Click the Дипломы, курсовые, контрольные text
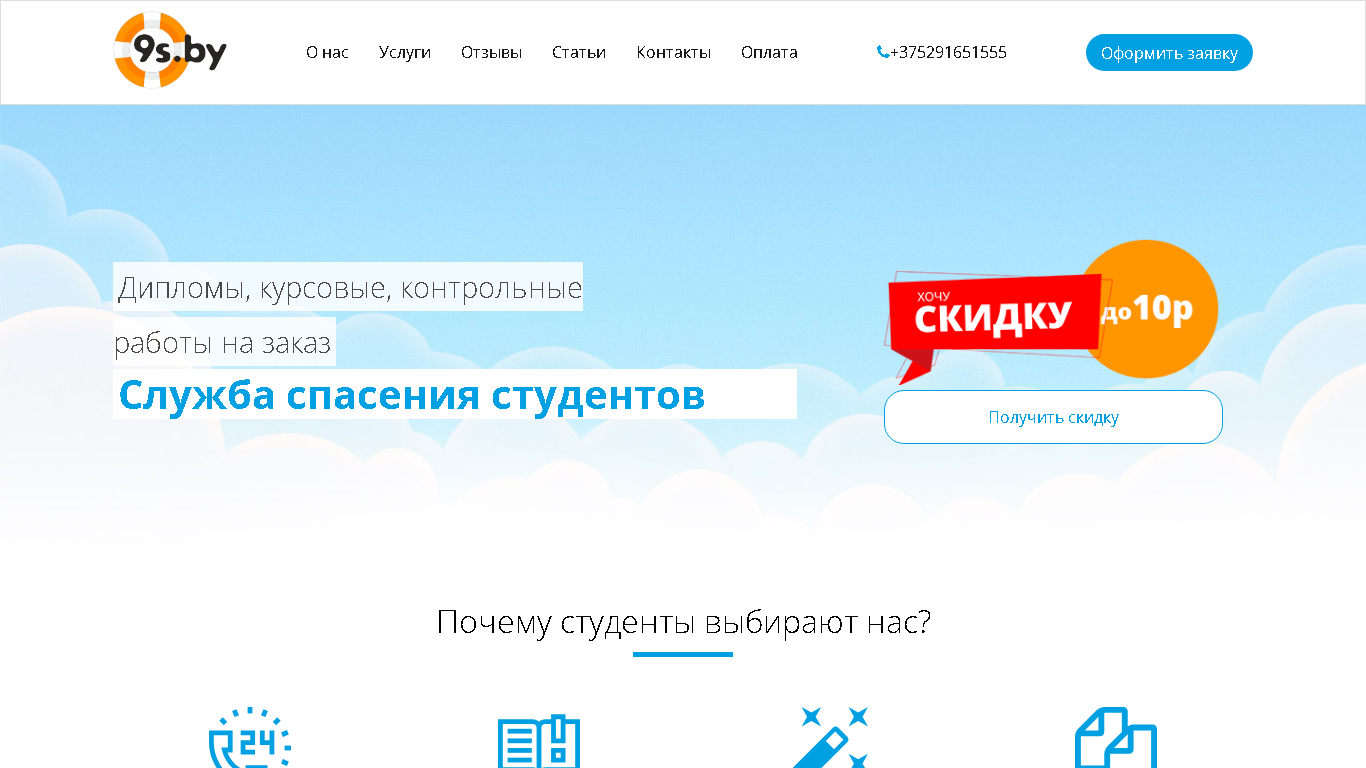1366x768 pixels. click(350, 289)
